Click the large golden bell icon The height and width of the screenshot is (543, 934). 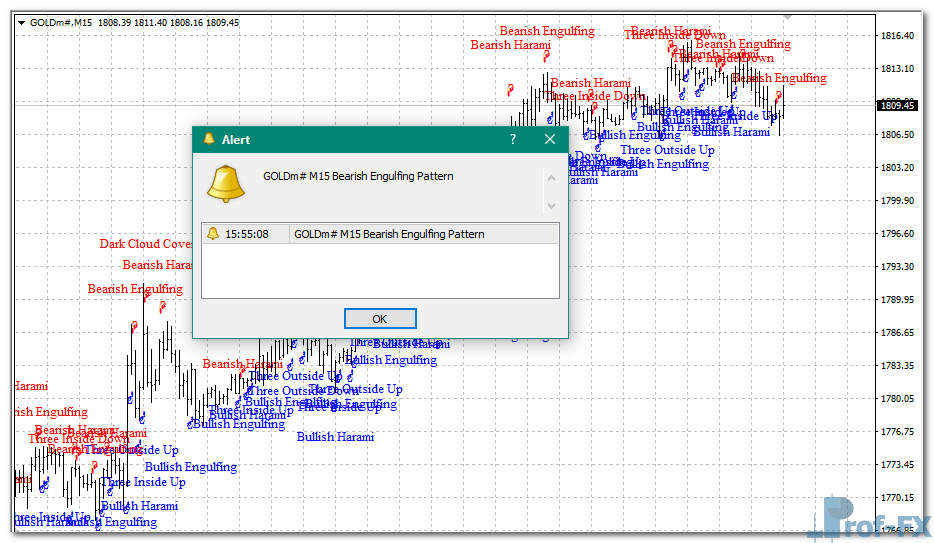pyautogui.click(x=226, y=182)
